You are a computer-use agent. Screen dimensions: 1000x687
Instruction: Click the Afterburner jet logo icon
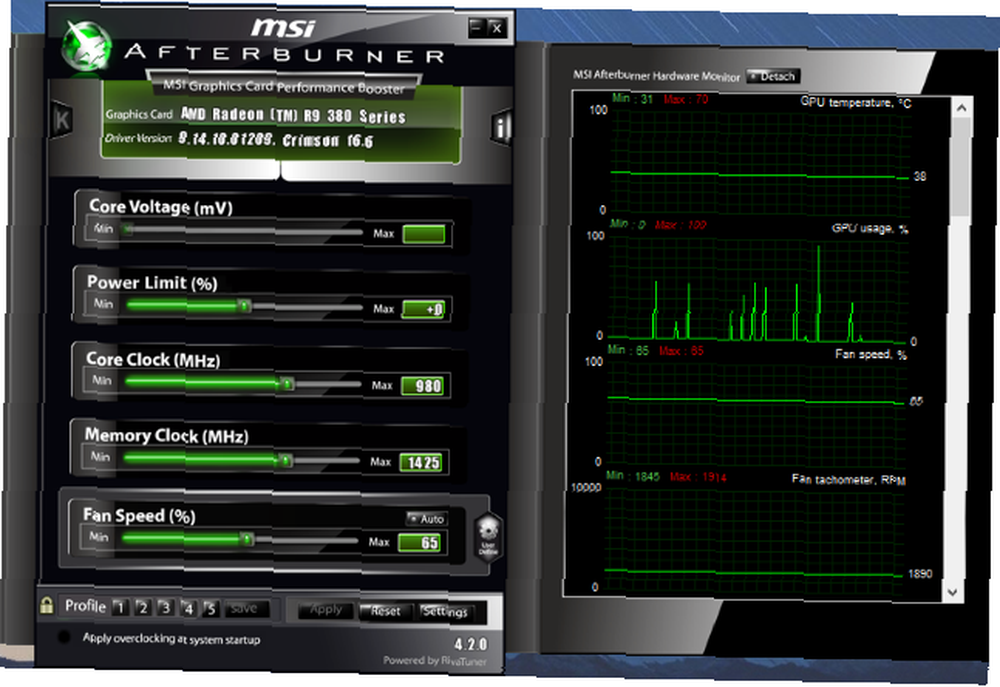(x=87, y=46)
